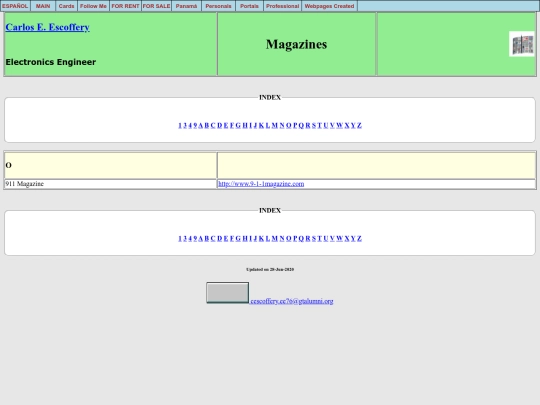The width and height of the screenshot is (540, 405).
Task: Jump to letter H in the upper INDEX
Action: 245,125
